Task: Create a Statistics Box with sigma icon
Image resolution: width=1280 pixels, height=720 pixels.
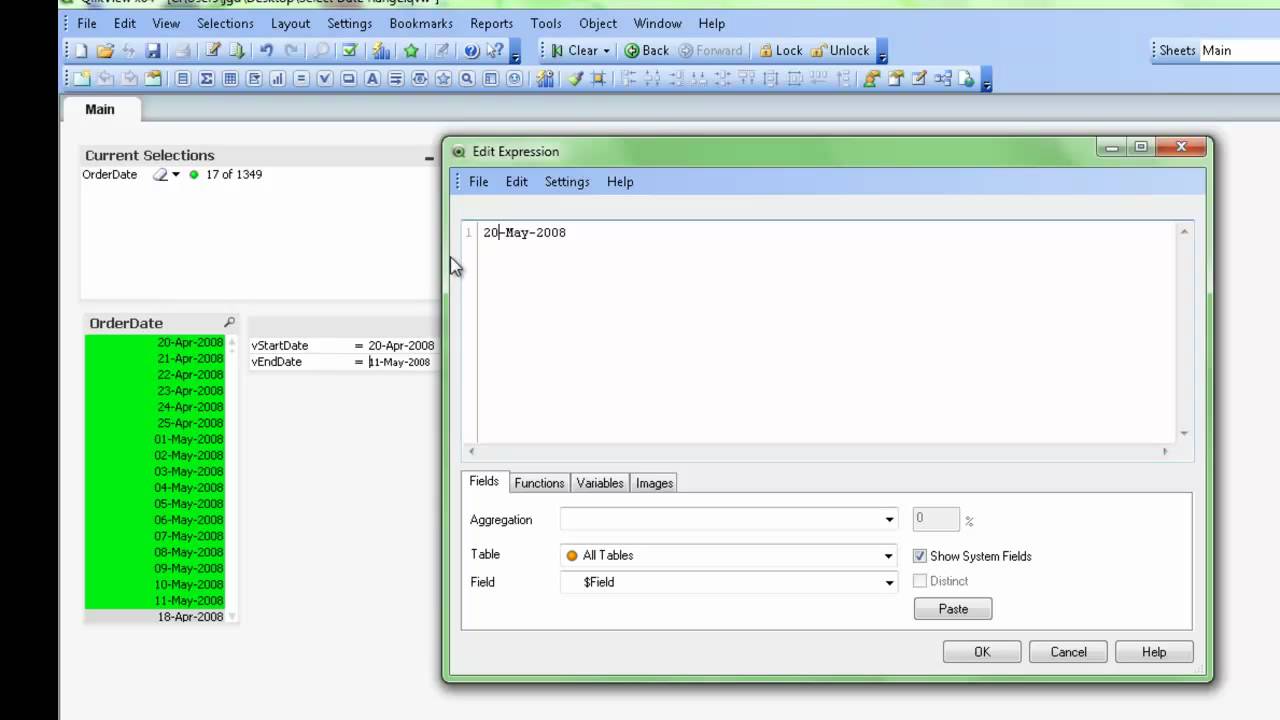Action: click(207, 79)
